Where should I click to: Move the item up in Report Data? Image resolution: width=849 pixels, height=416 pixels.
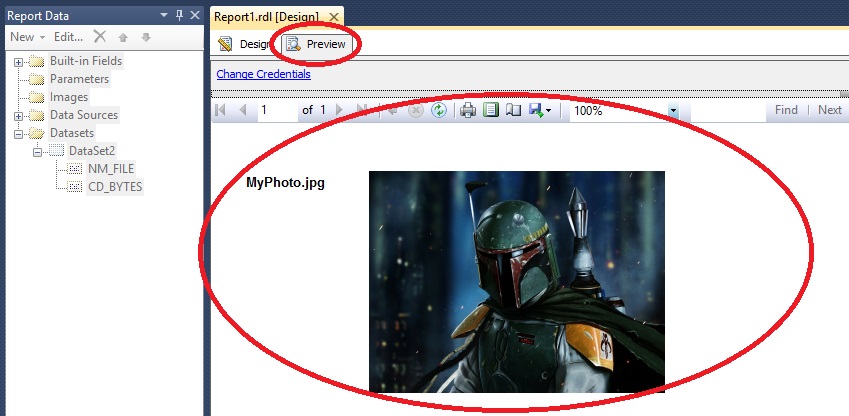123,37
